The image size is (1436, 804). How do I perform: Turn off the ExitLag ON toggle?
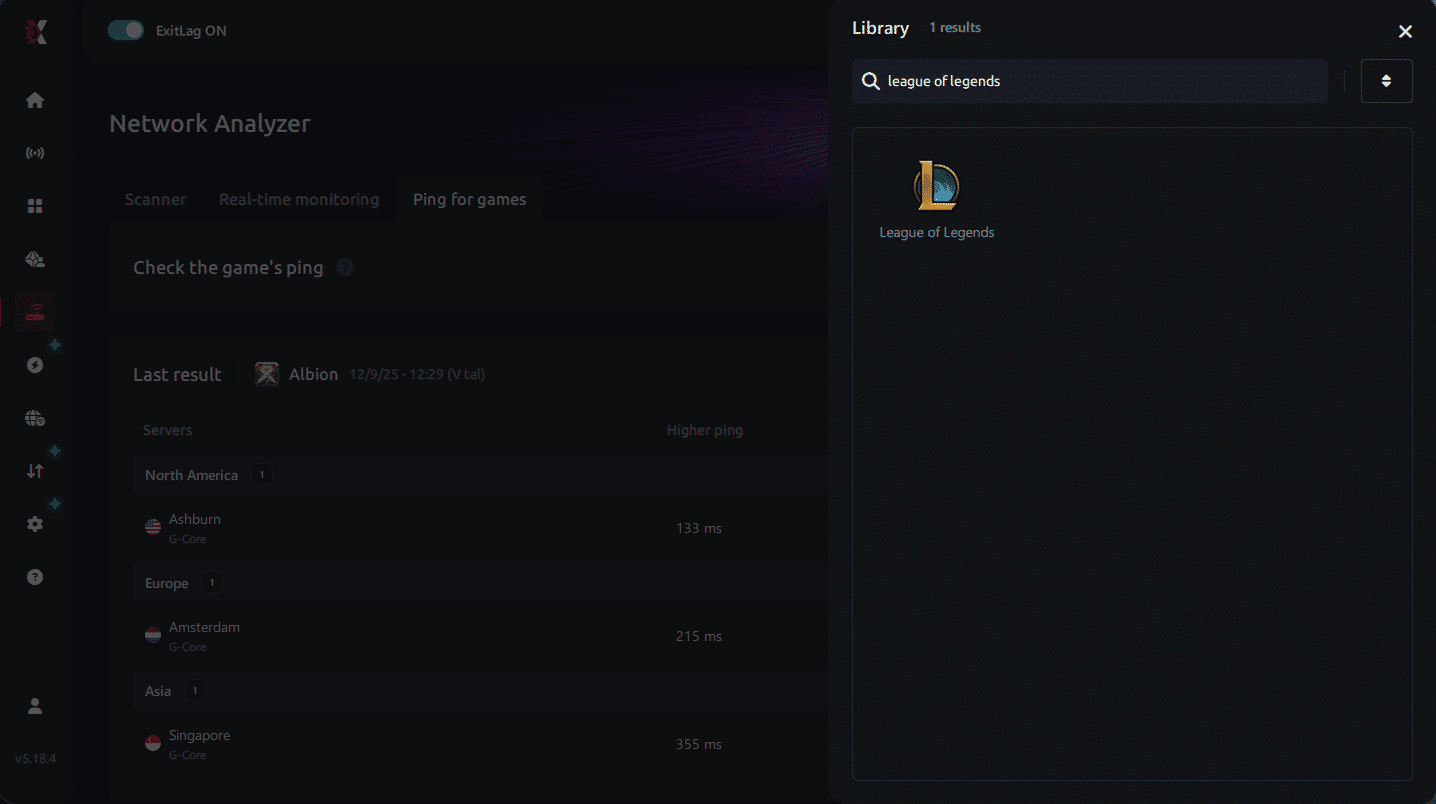pos(126,30)
